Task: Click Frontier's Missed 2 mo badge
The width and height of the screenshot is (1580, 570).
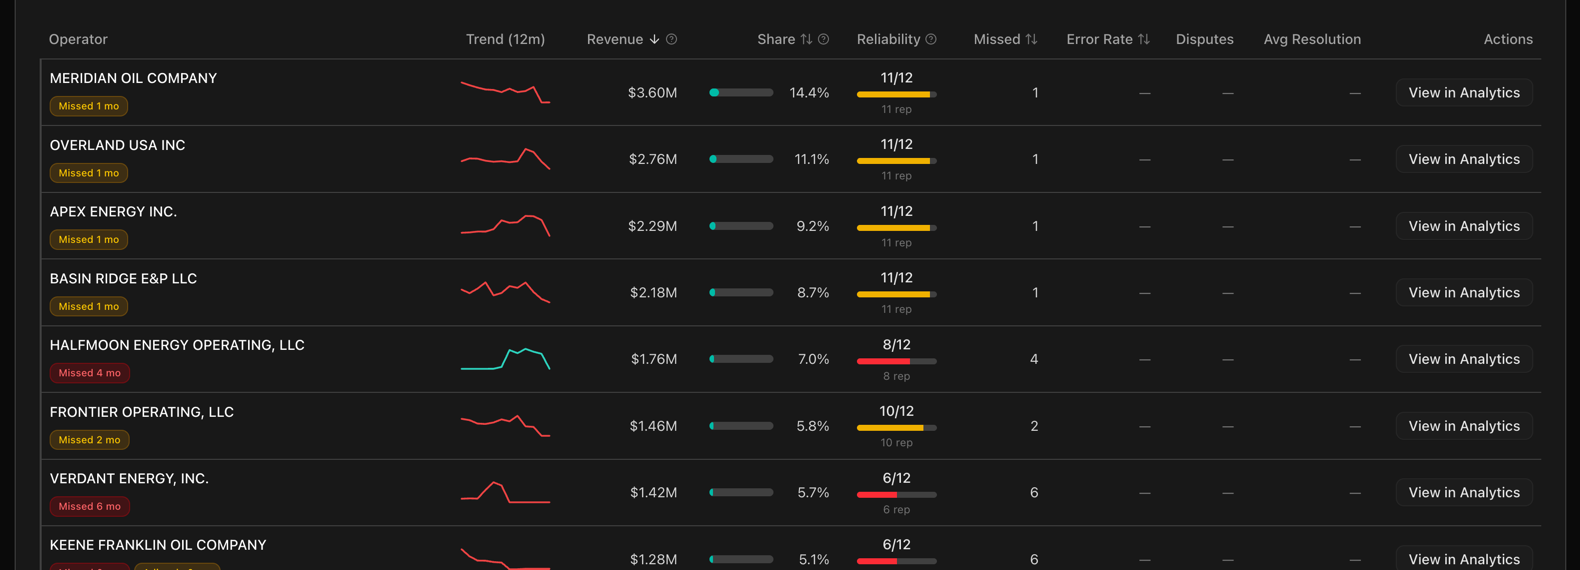Action: tap(90, 440)
